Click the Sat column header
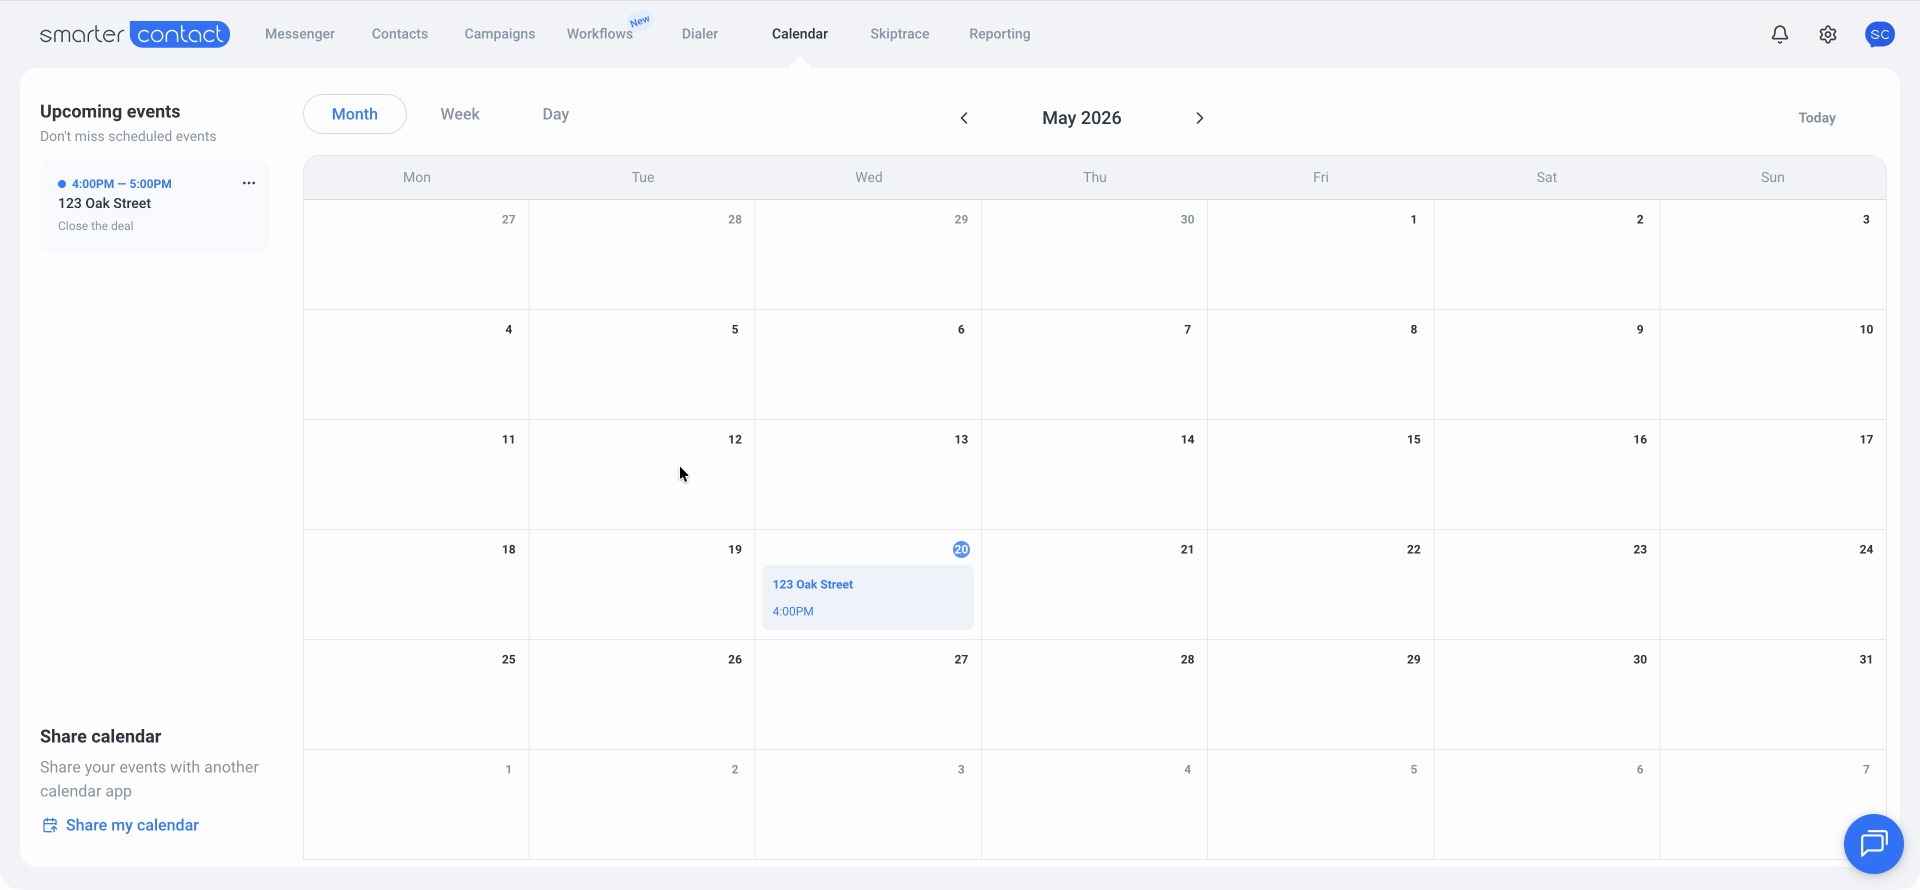 1547,177
